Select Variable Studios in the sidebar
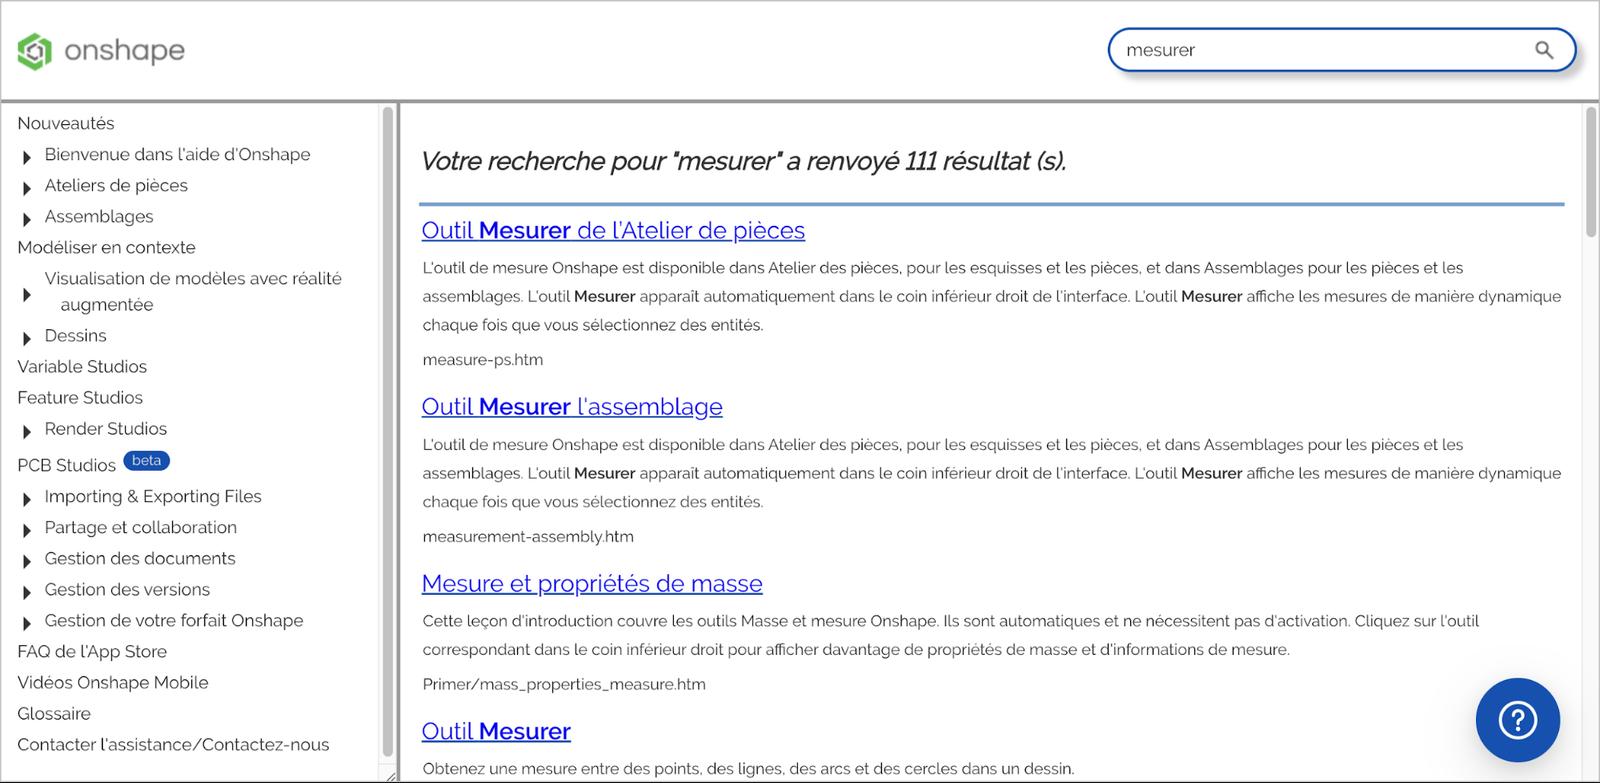Viewport: 1600px width, 783px height. [82, 366]
